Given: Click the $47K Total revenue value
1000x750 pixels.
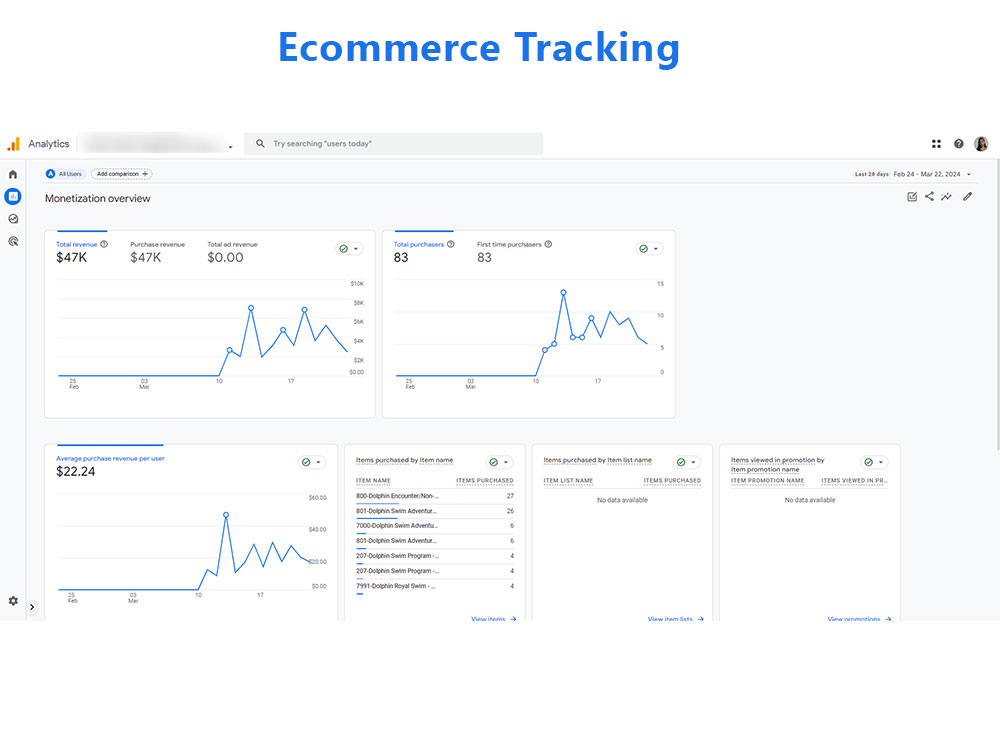Looking at the screenshot, I should pos(71,258).
